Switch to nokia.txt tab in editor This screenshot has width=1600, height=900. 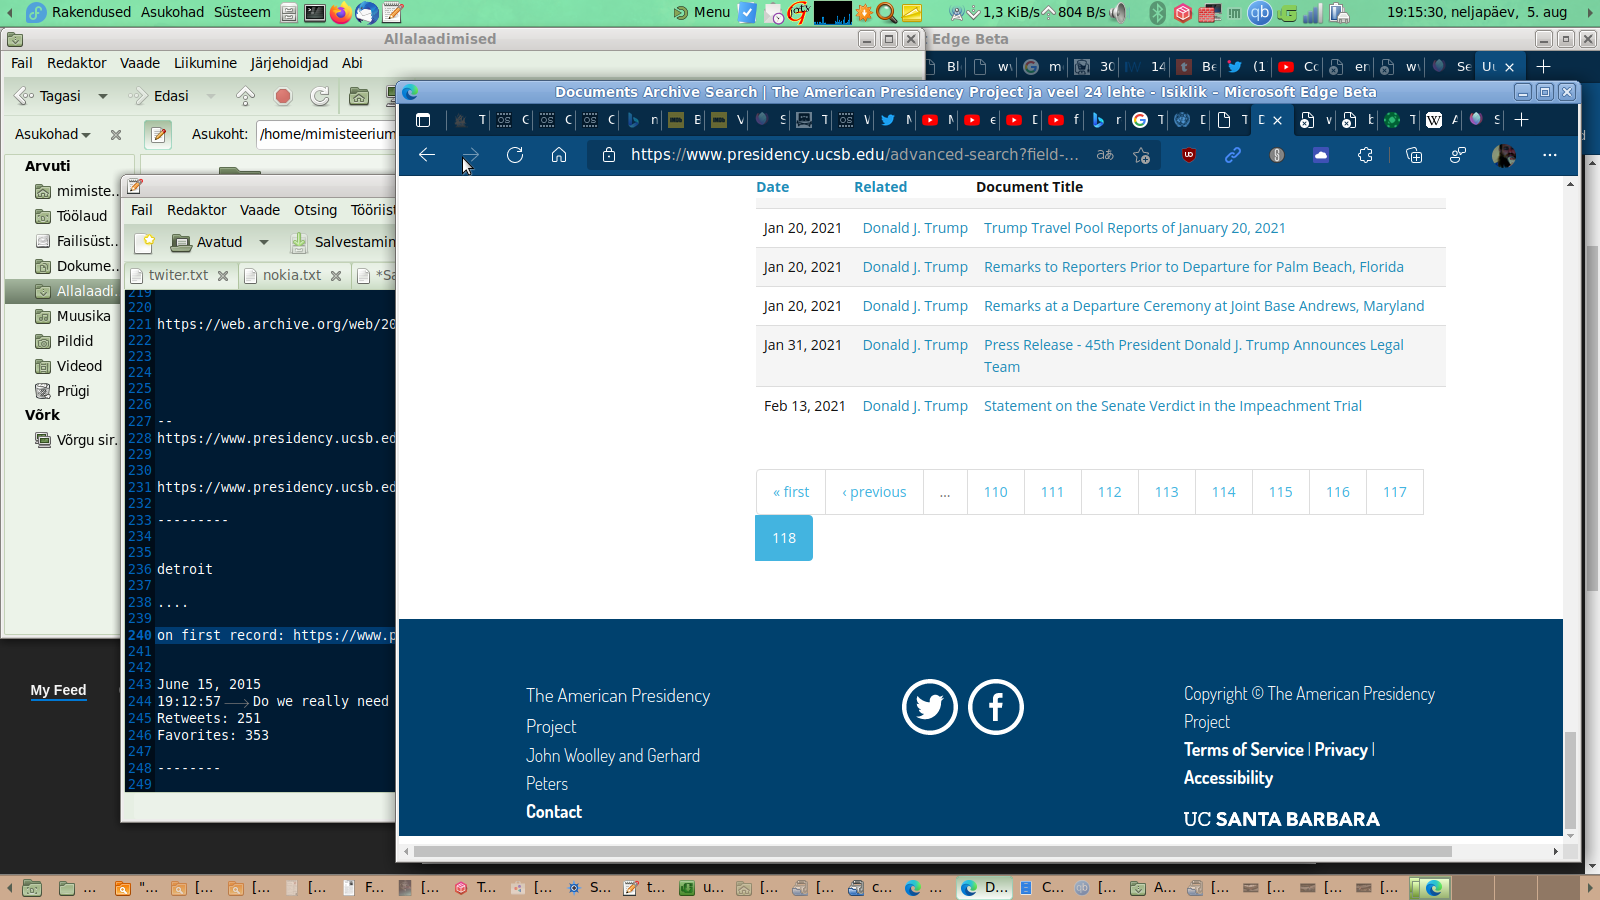292,275
